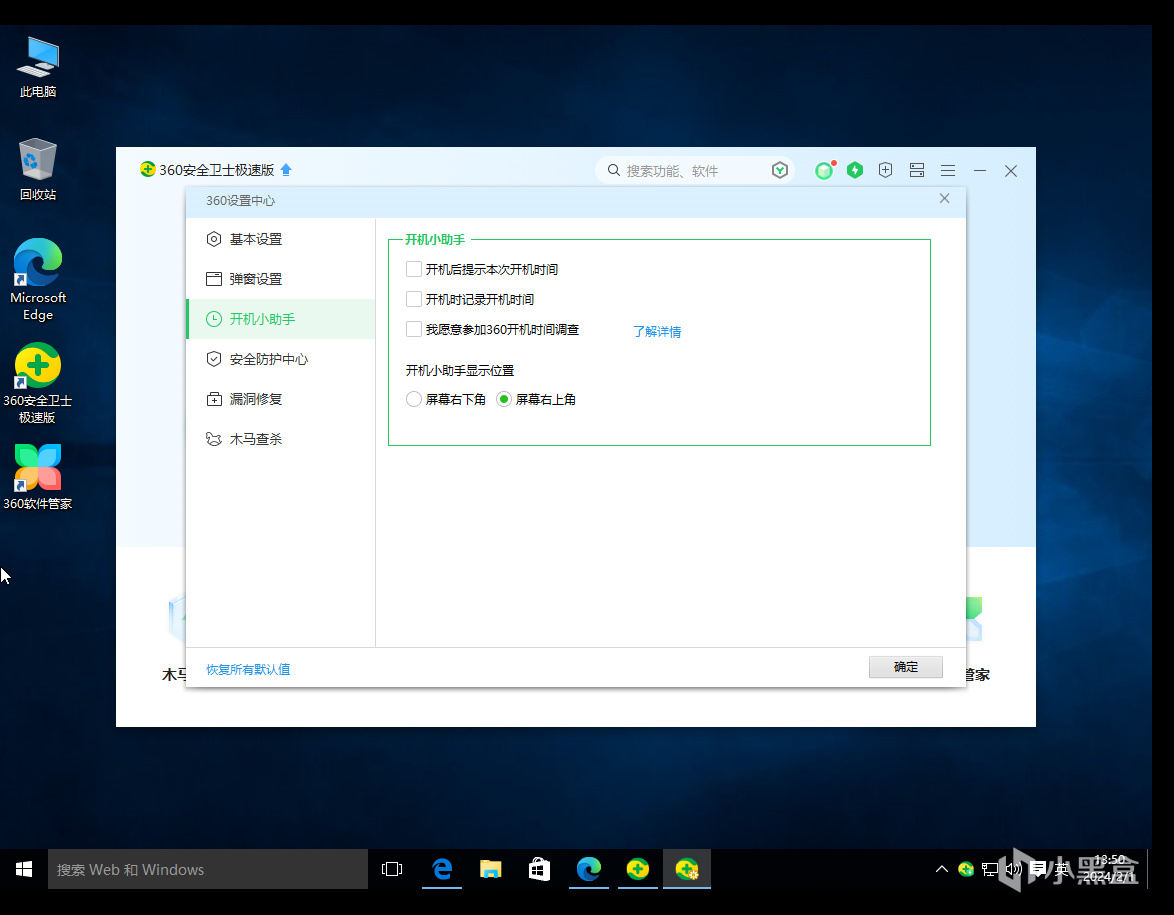The image size is (1174, 915).
Task: Click the blue upgrade arrow beside title
Action: tap(286, 170)
